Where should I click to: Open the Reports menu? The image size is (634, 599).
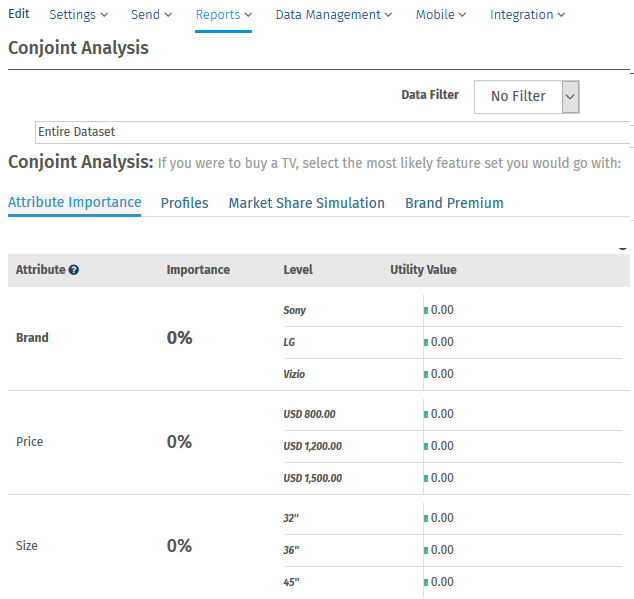click(x=223, y=15)
